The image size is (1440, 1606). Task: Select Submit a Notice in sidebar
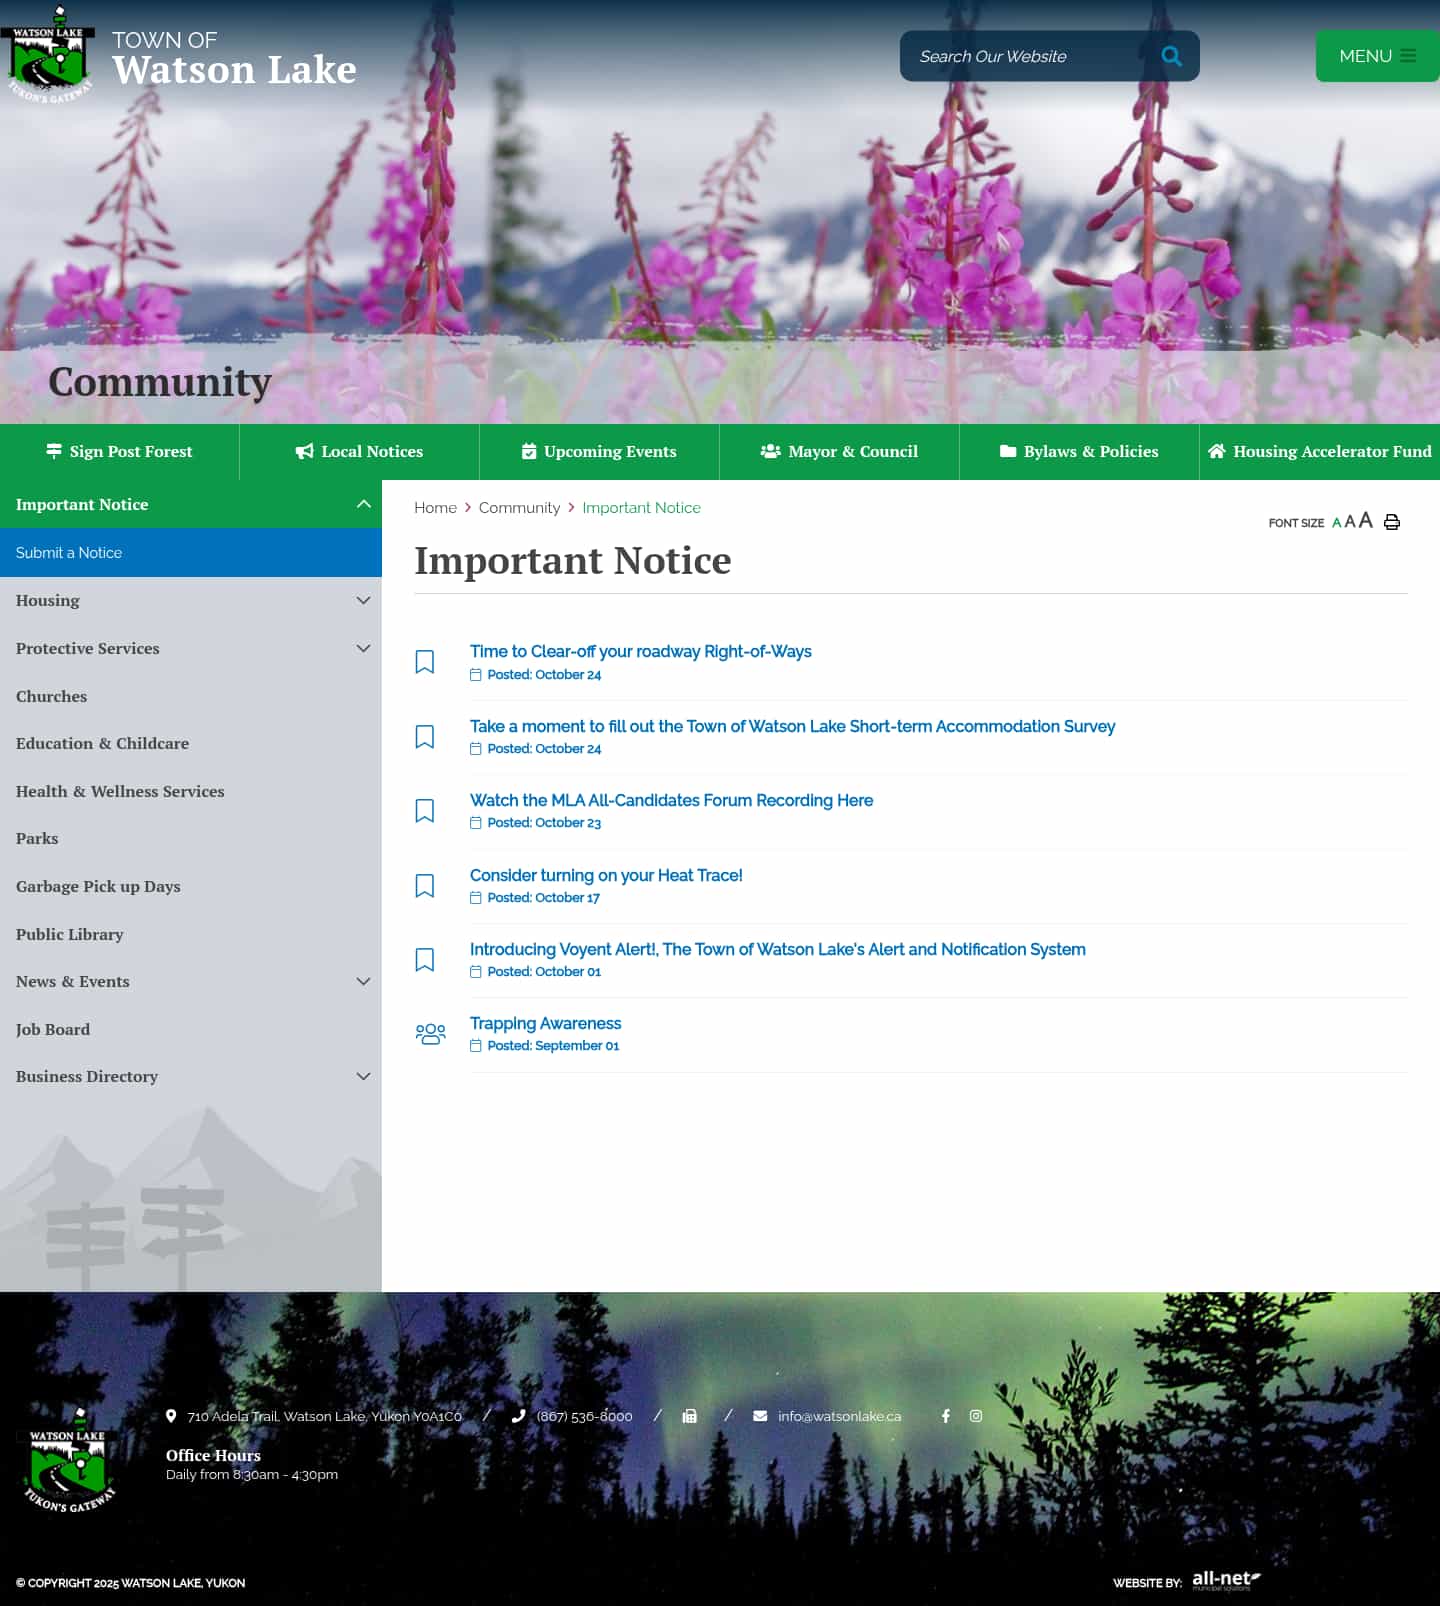tap(191, 553)
